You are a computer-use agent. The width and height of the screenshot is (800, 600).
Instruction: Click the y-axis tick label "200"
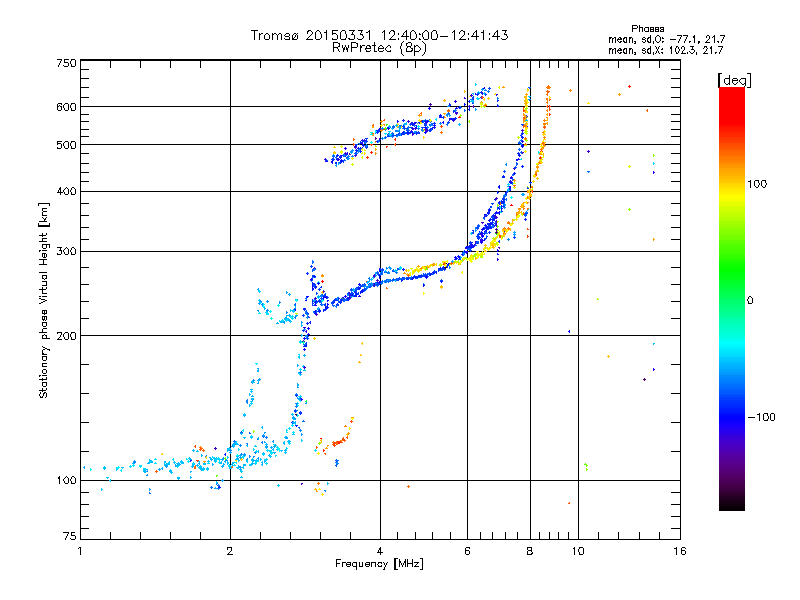pyautogui.click(x=66, y=336)
